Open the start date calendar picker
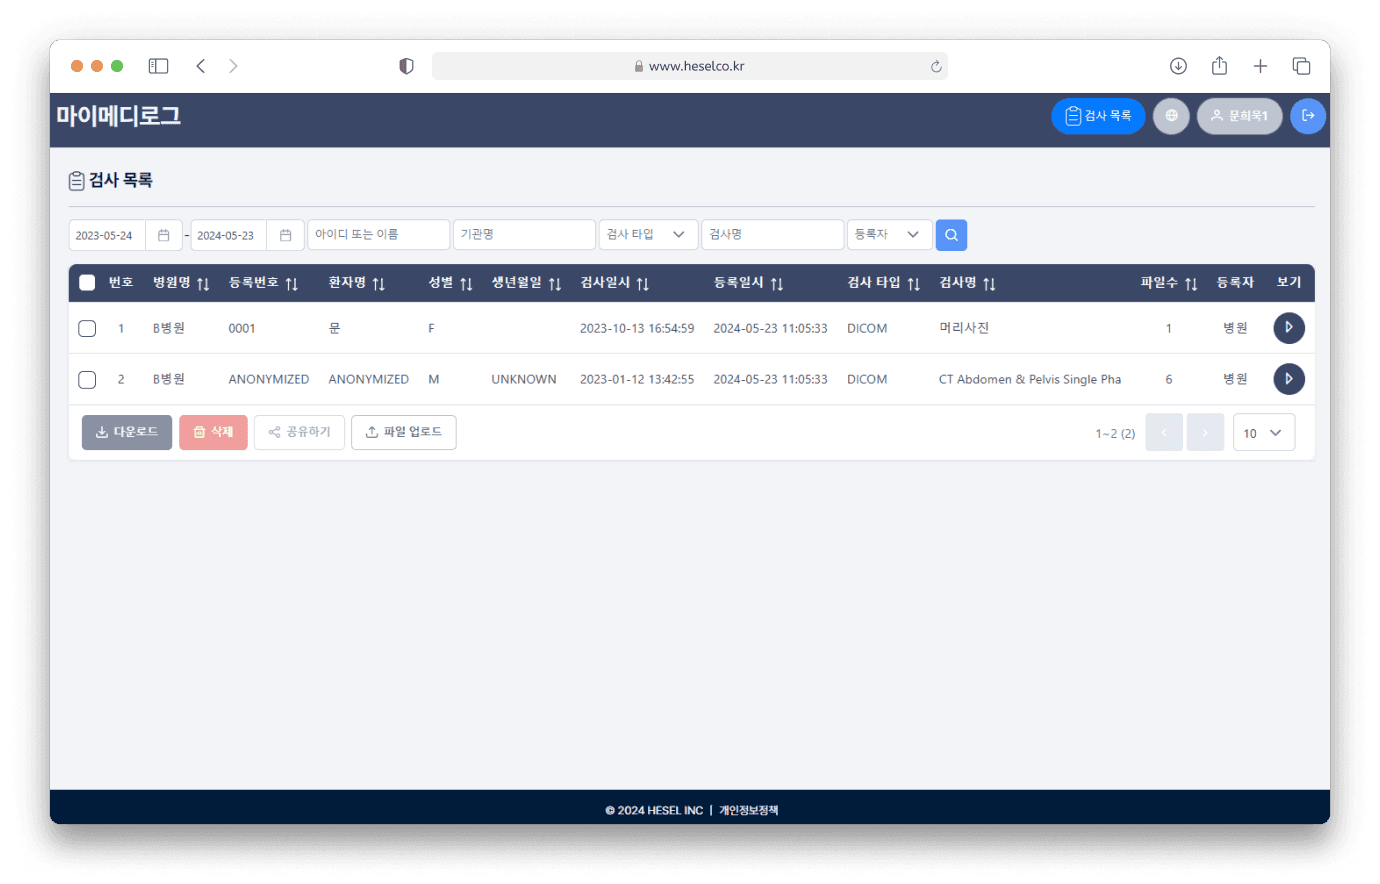This screenshot has width=1380, height=884. pos(164,235)
